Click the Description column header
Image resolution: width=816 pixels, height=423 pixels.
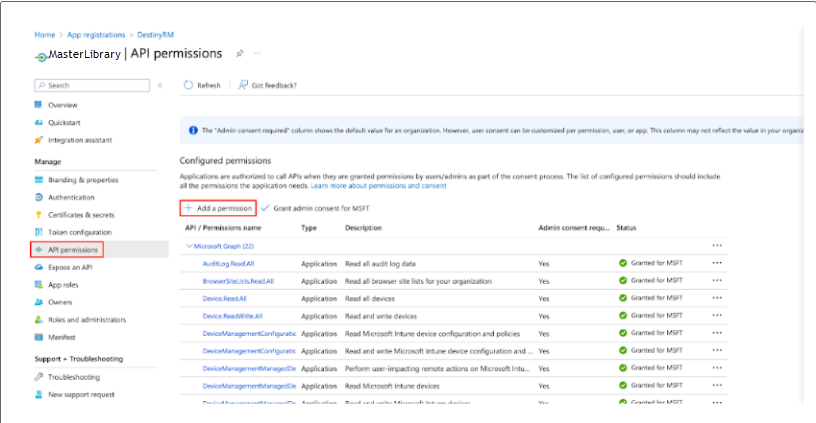click(363, 228)
